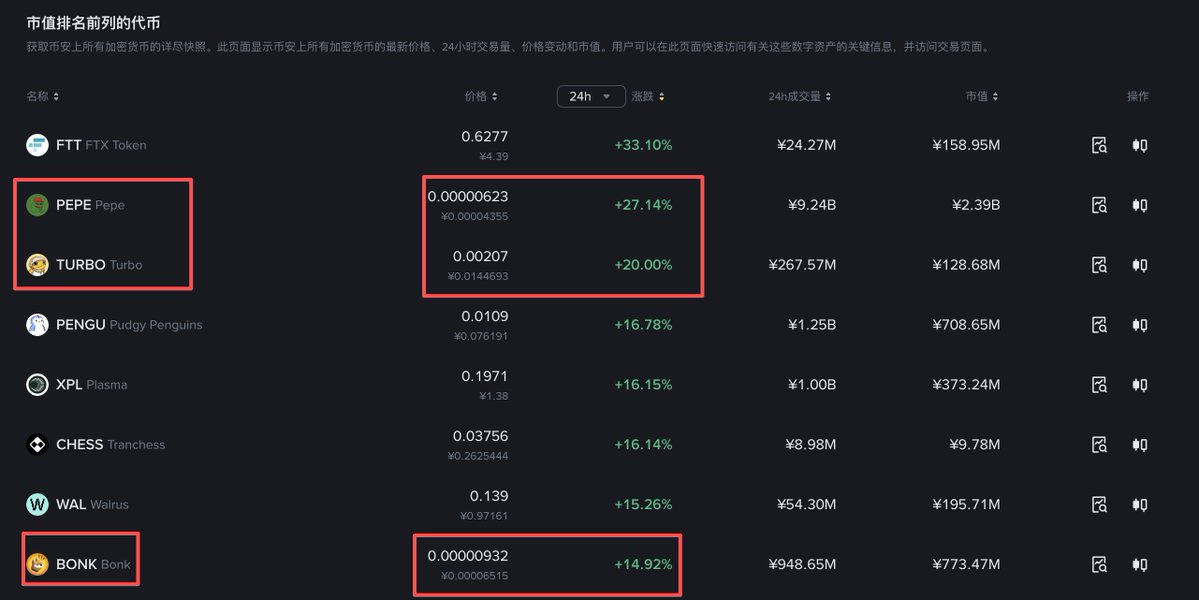Open the 24h time period dropdown
Viewport: 1199px width, 600px height.
pyautogui.click(x=590, y=96)
